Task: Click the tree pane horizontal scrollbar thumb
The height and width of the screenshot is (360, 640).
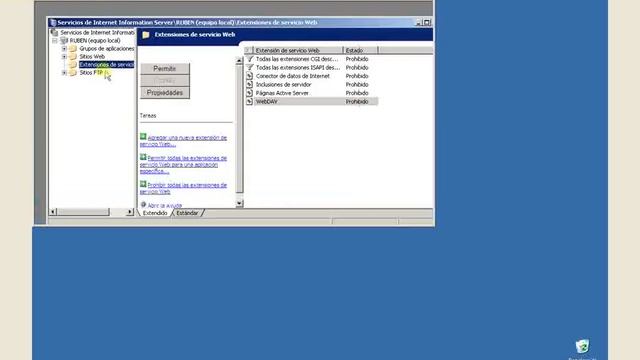Action: [83, 212]
